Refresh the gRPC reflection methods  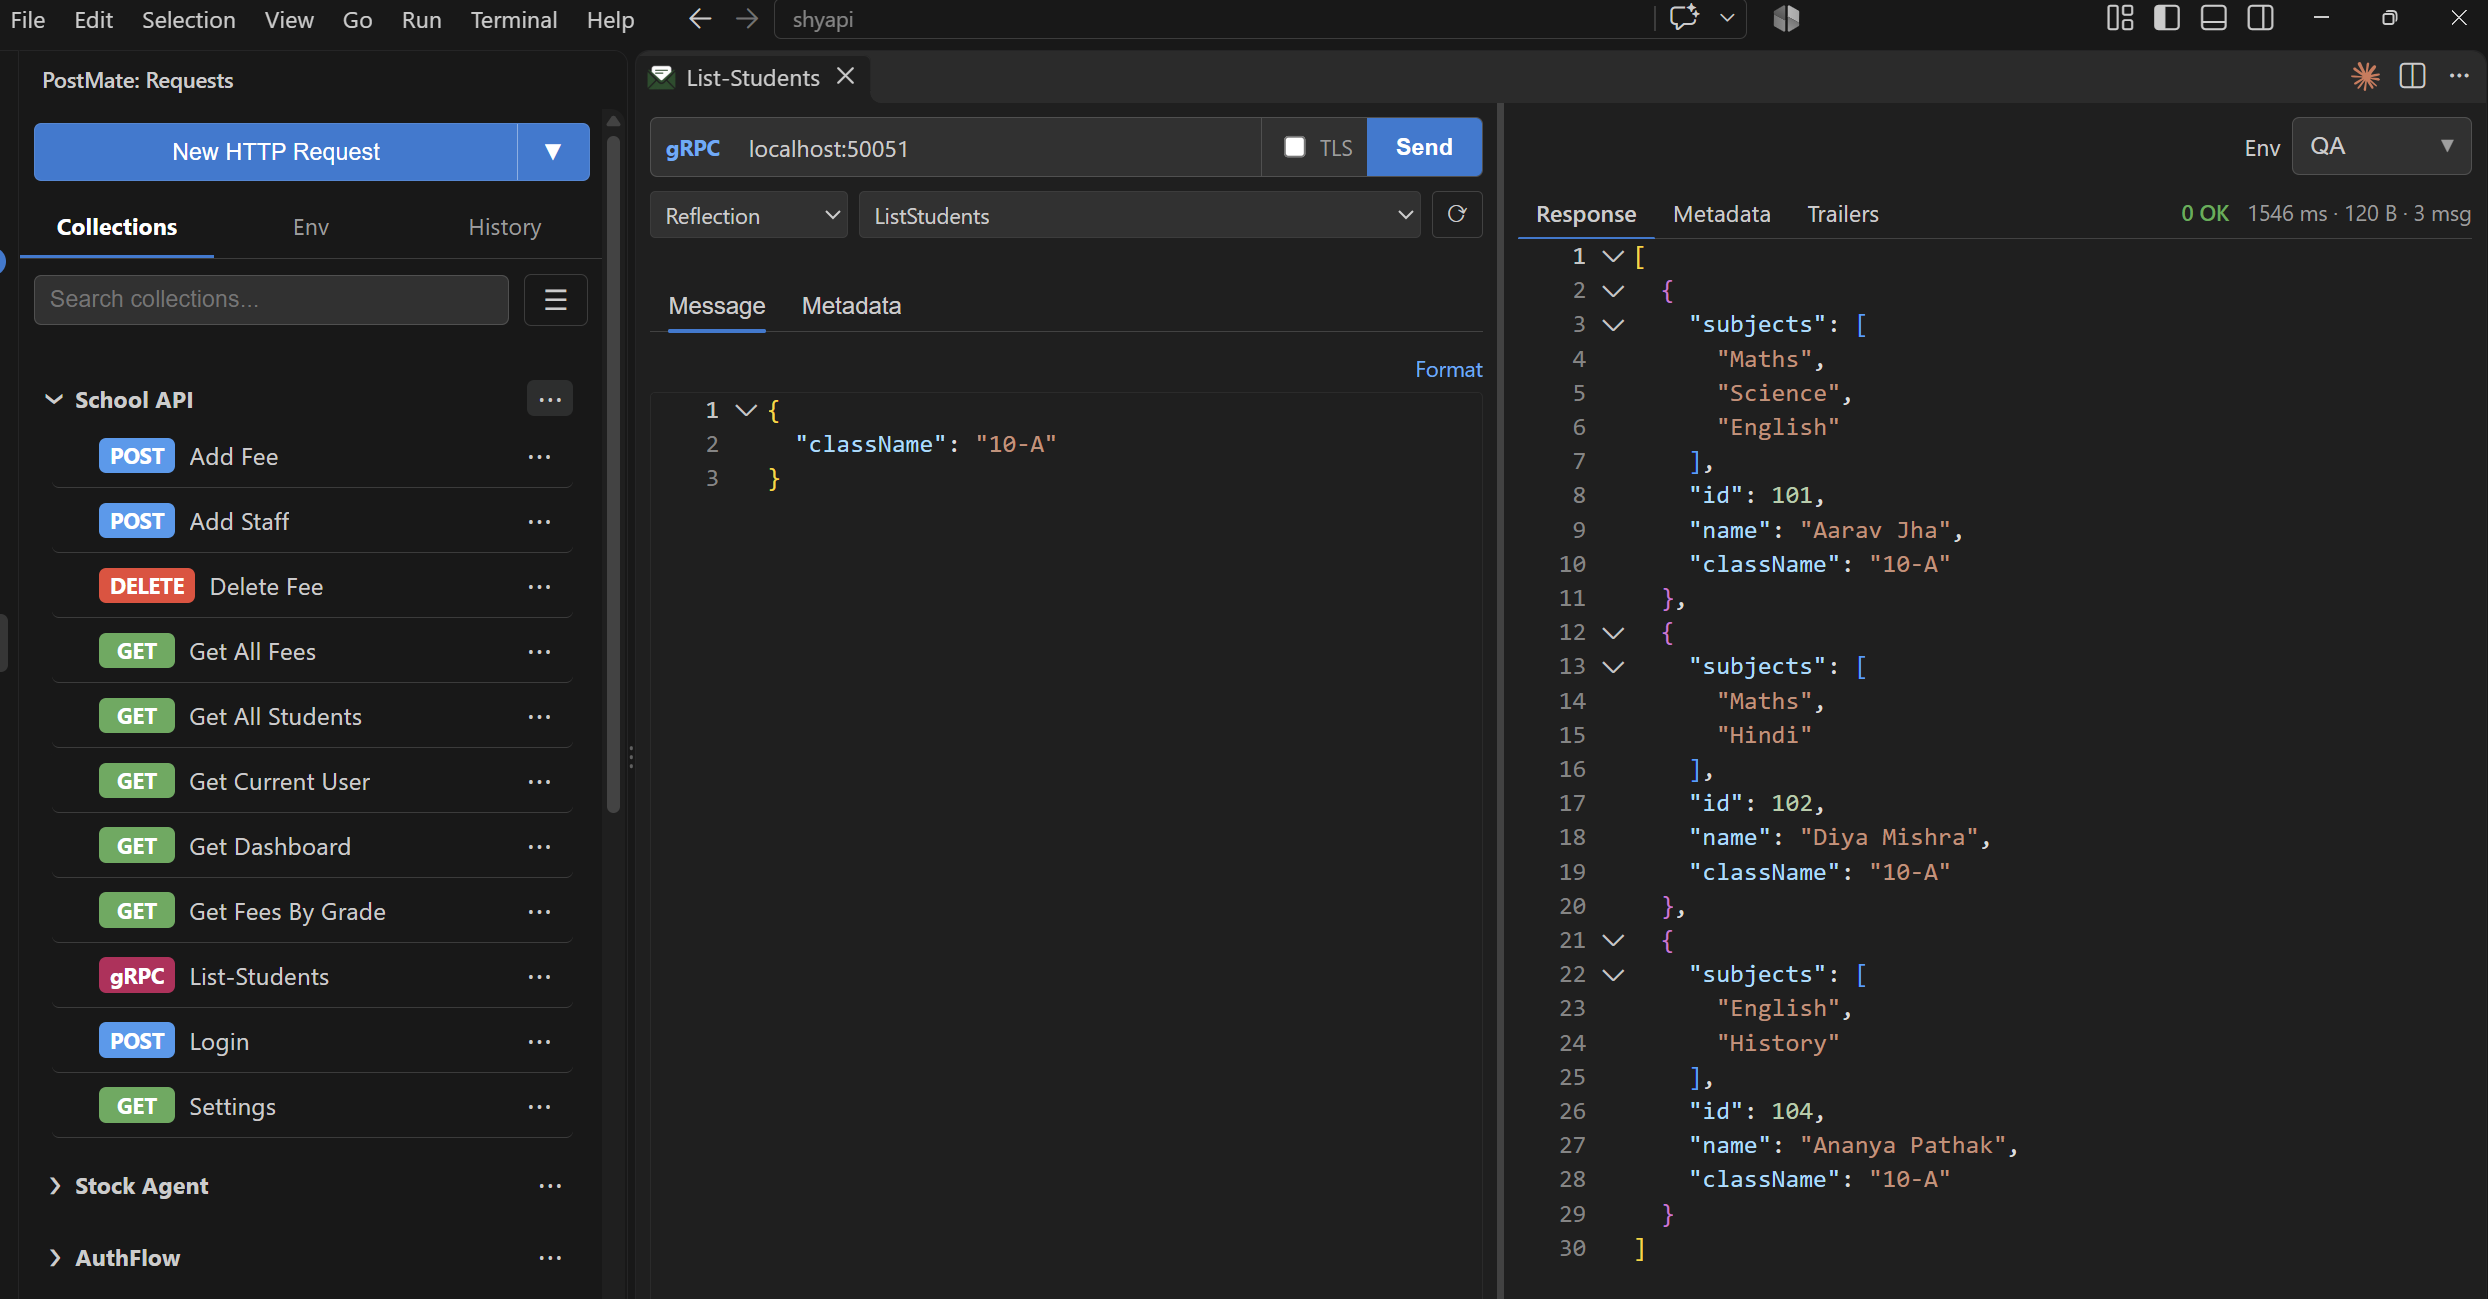tap(1457, 215)
